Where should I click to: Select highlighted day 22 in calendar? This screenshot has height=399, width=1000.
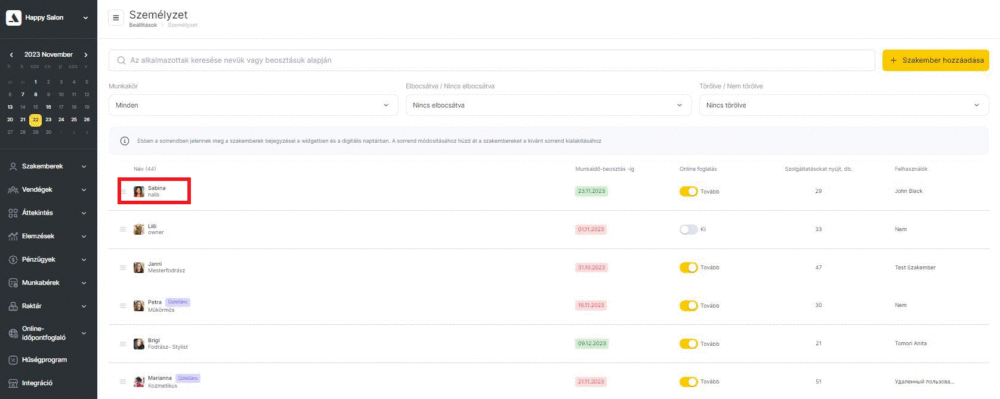(x=36, y=120)
